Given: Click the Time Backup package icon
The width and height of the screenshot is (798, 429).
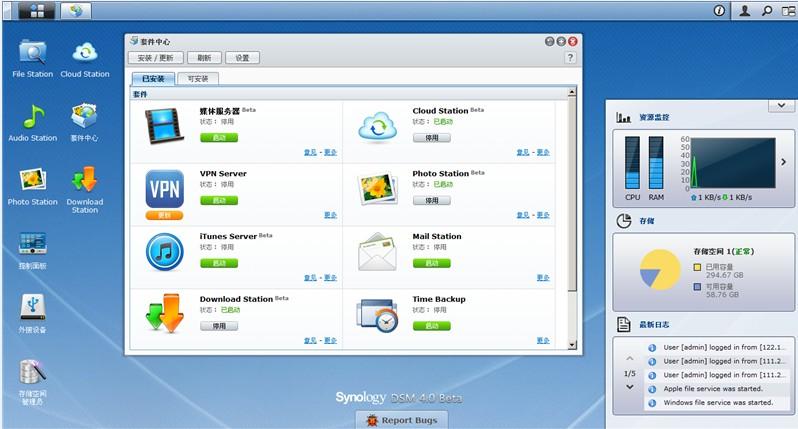Looking at the screenshot, I should click(x=377, y=315).
